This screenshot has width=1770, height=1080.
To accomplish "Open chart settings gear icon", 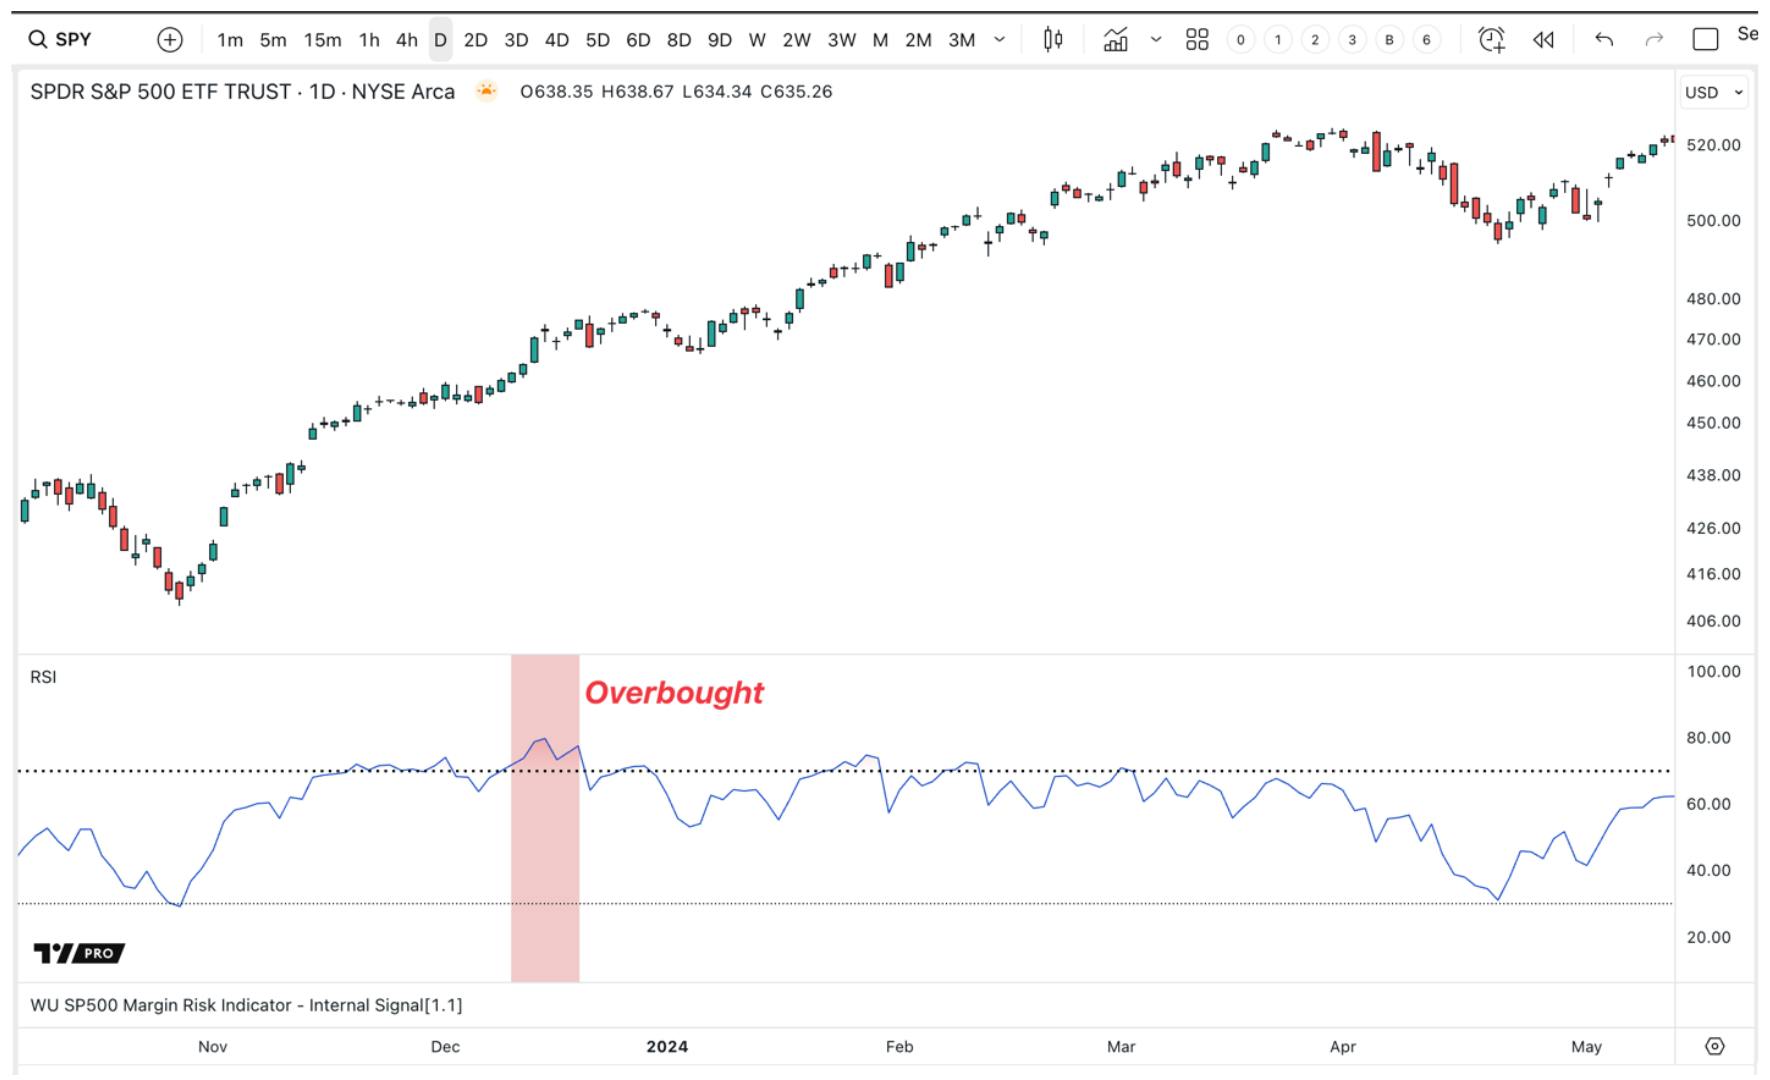I will (1715, 1047).
